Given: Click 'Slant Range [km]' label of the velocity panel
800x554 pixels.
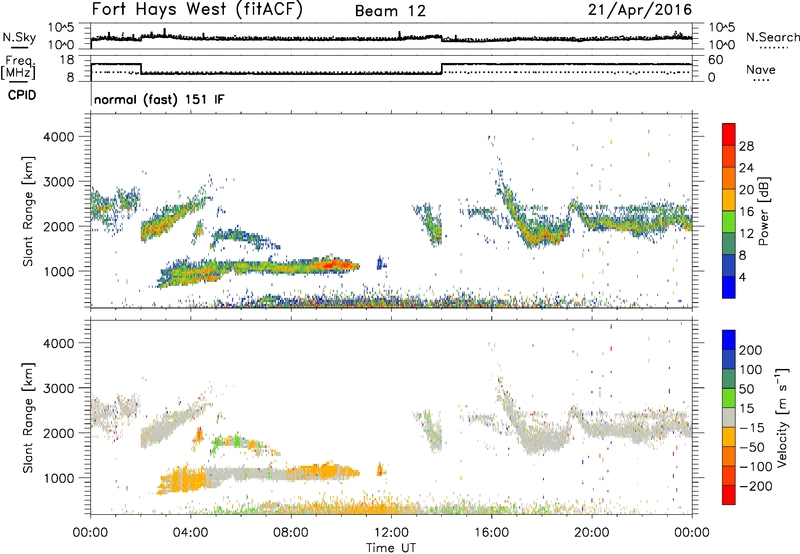Looking at the screenshot, I should tap(28, 418).
